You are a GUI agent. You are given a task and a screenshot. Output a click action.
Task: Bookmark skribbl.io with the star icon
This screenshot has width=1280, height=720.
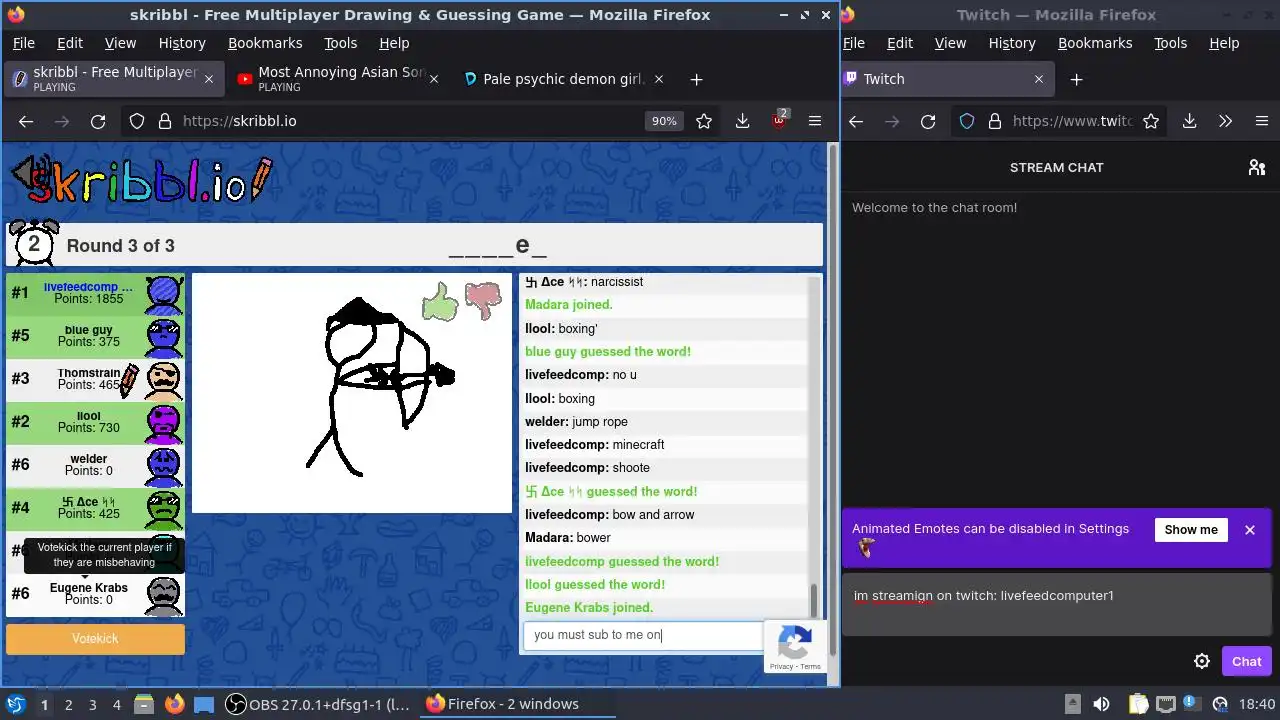point(704,121)
